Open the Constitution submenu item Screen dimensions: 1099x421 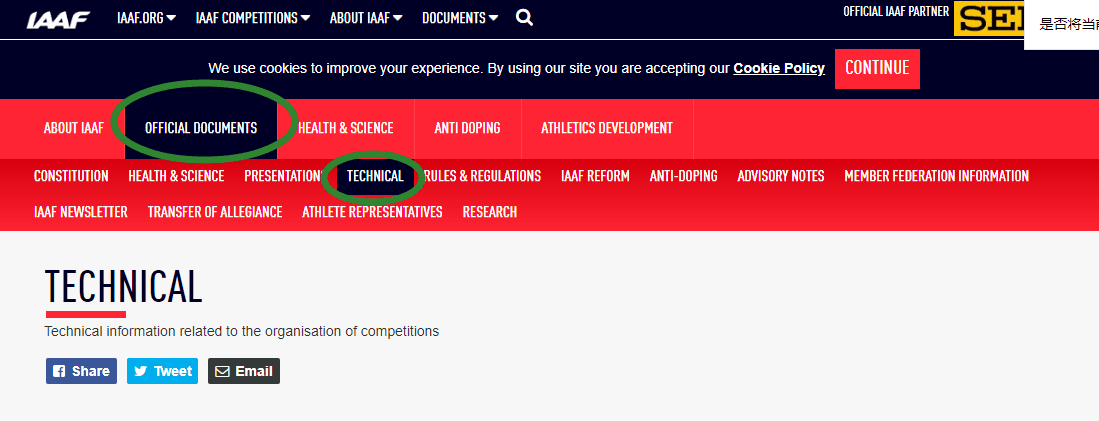[x=71, y=176]
